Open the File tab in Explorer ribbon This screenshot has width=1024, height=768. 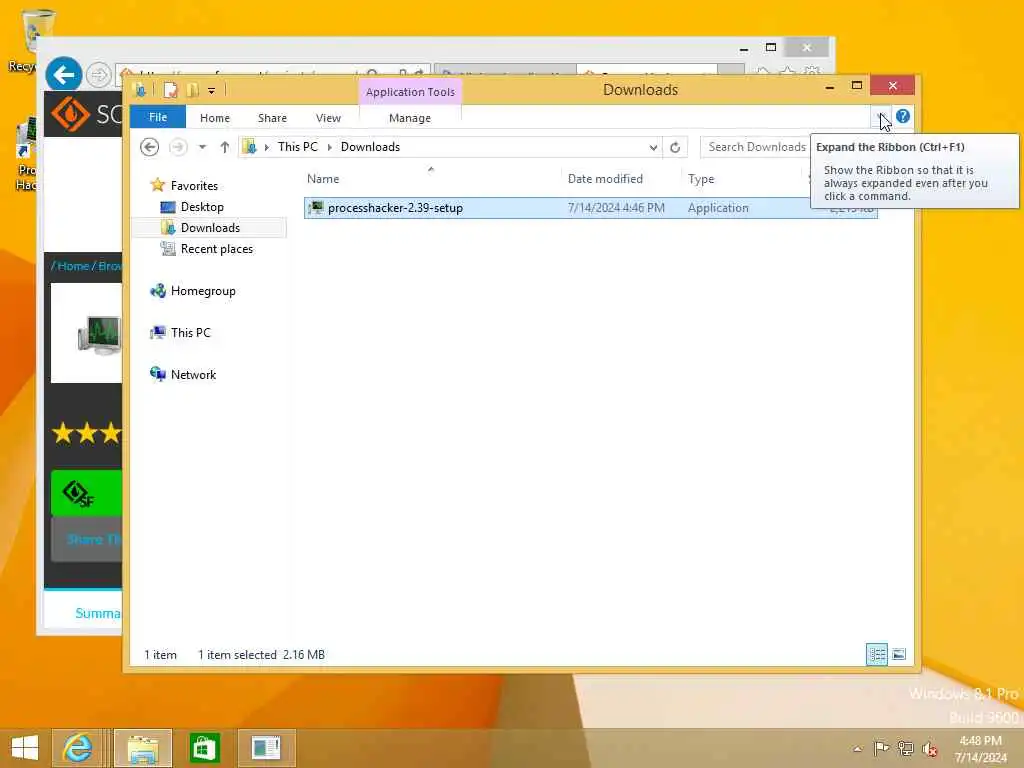tap(157, 118)
